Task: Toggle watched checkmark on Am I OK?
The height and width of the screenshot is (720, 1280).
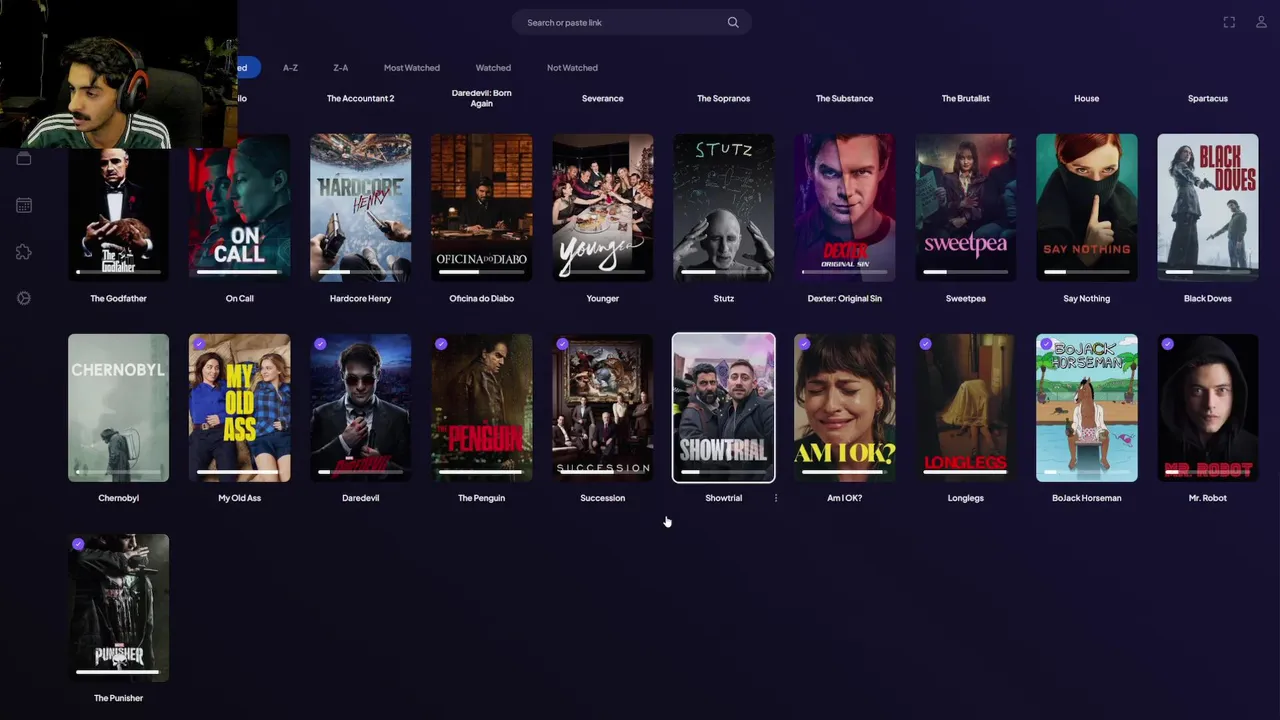Action: coord(804,344)
